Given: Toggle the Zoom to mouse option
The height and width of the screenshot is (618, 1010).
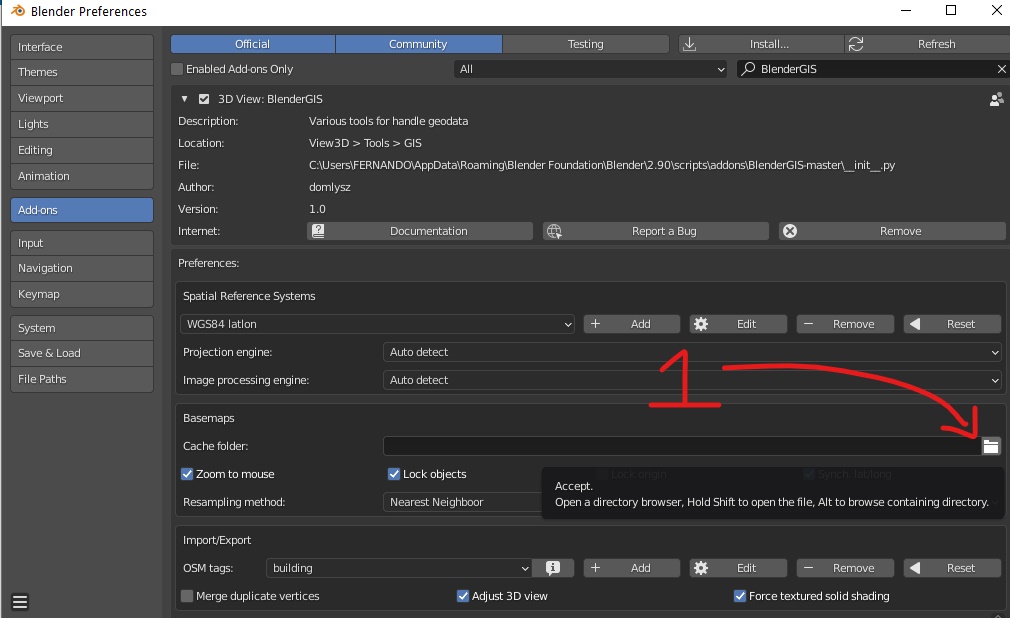Looking at the screenshot, I should pos(187,474).
